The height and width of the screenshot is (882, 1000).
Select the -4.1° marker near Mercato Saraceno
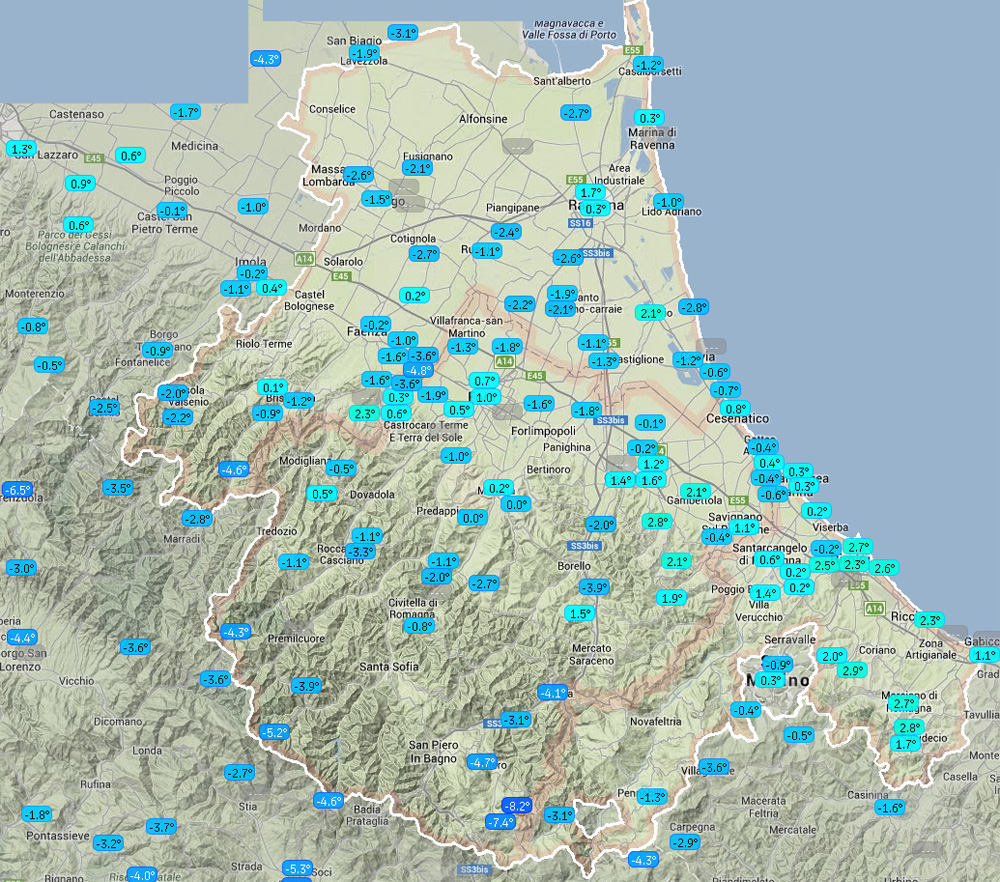pyautogui.click(x=552, y=692)
